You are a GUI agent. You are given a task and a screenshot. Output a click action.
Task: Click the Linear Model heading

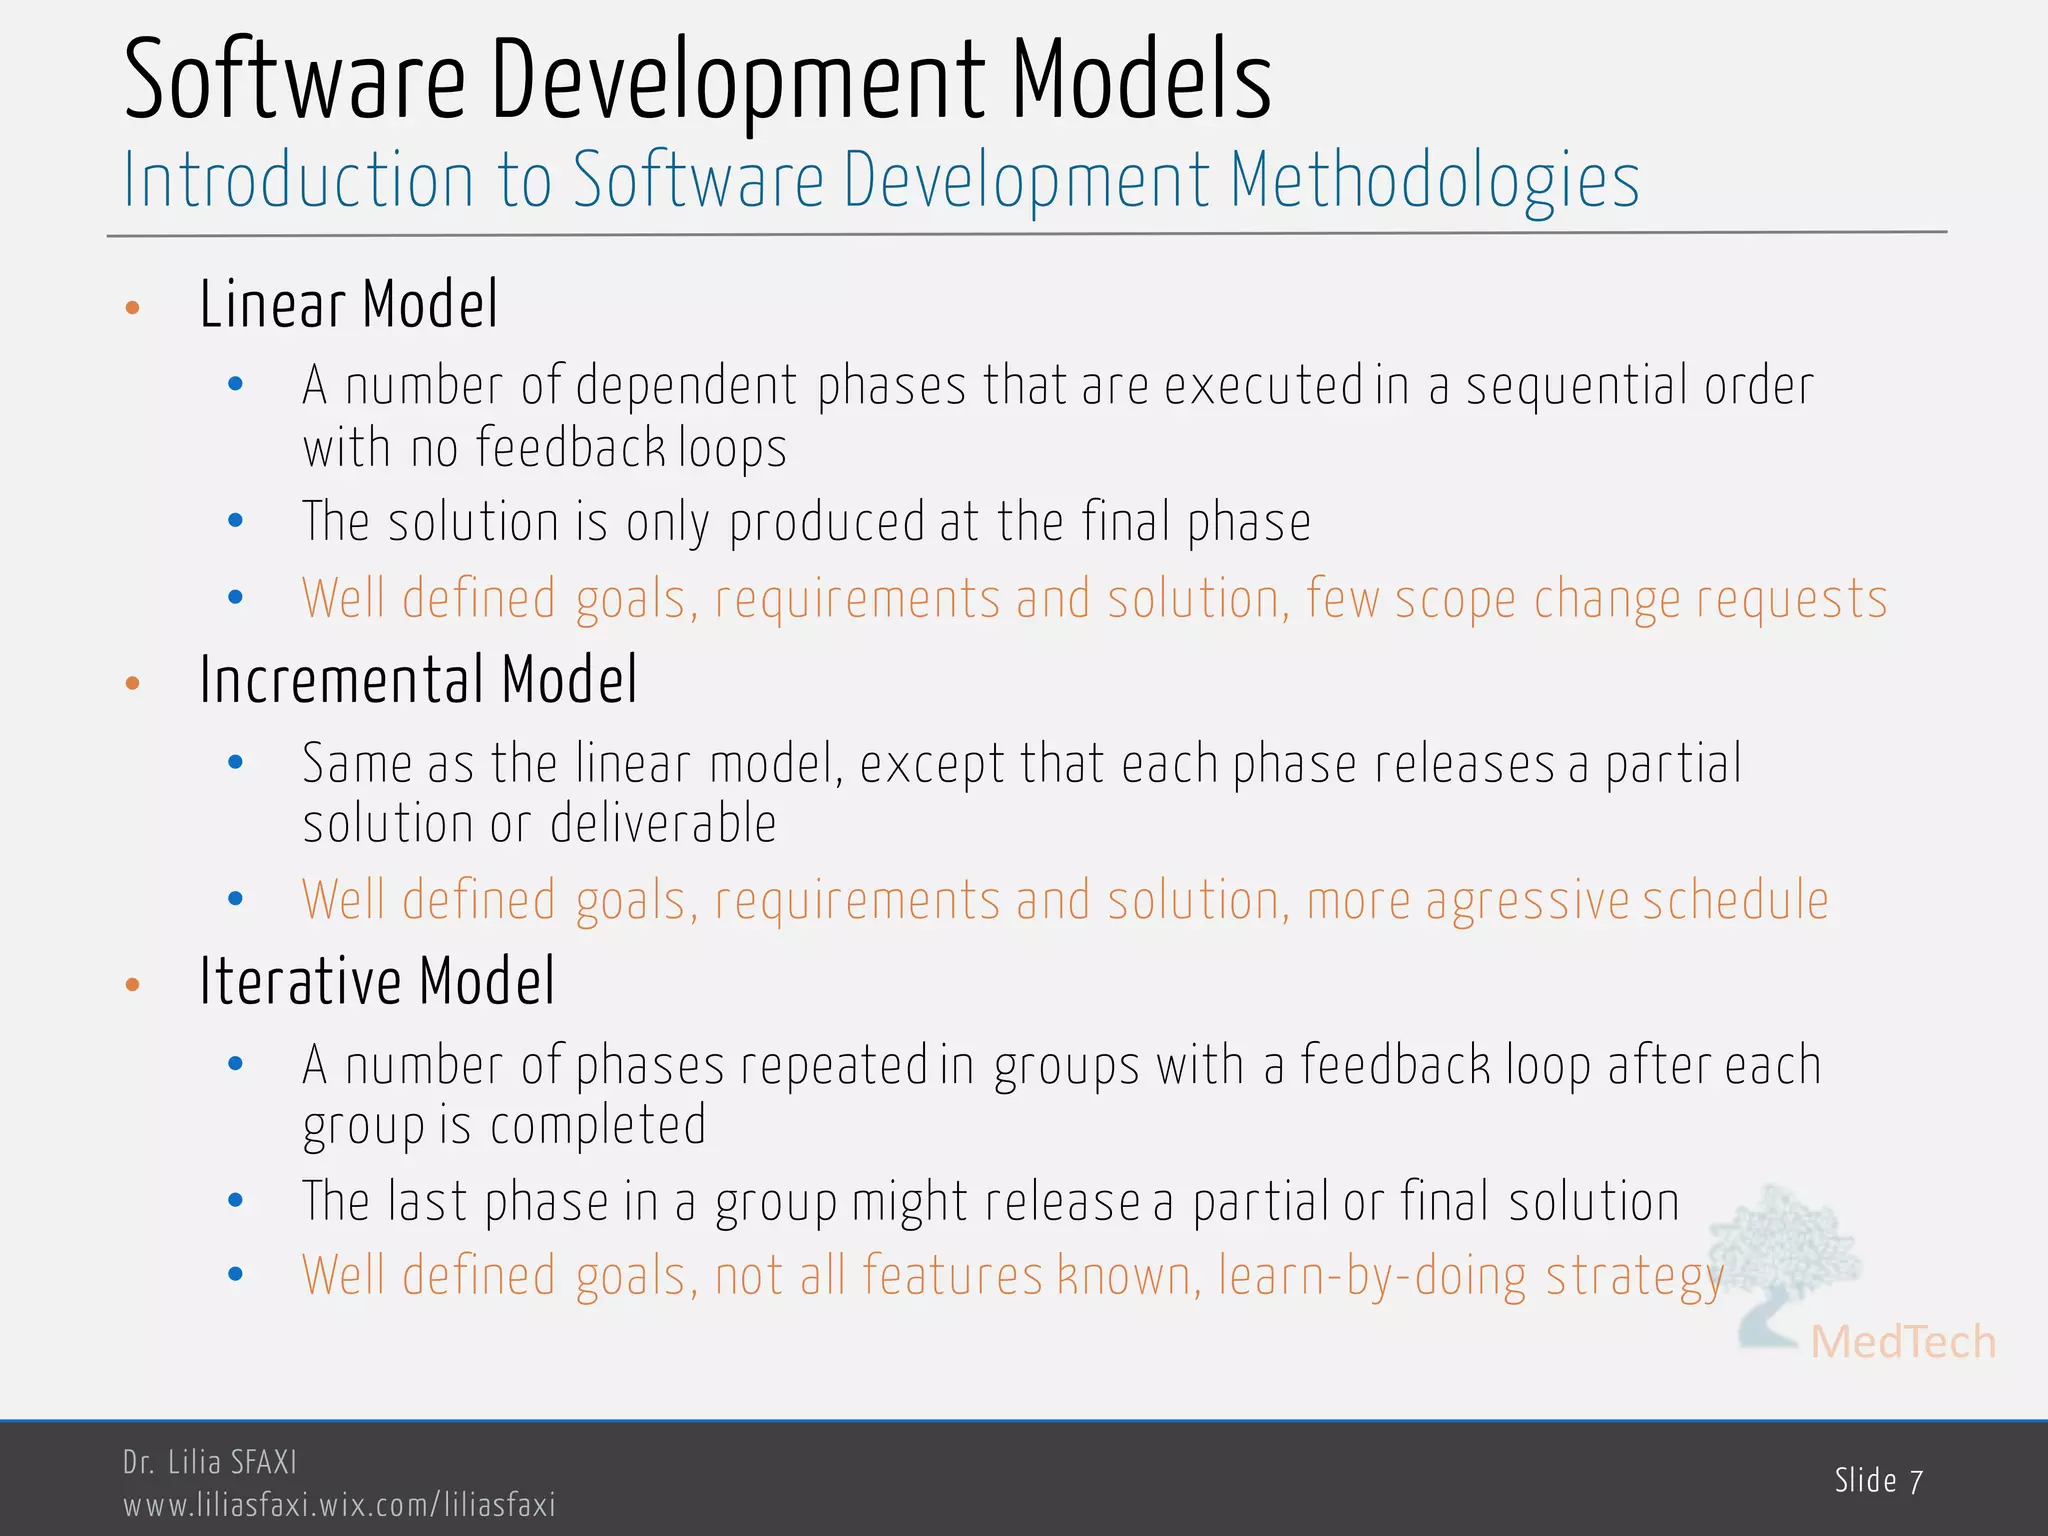348,305
